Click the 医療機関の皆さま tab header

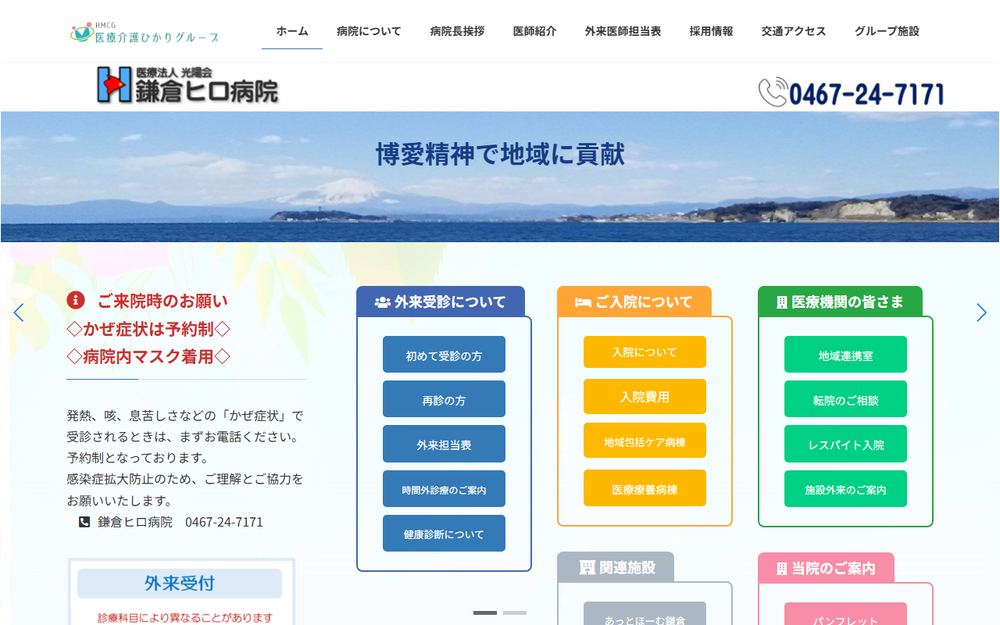pyautogui.click(x=840, y=301)
